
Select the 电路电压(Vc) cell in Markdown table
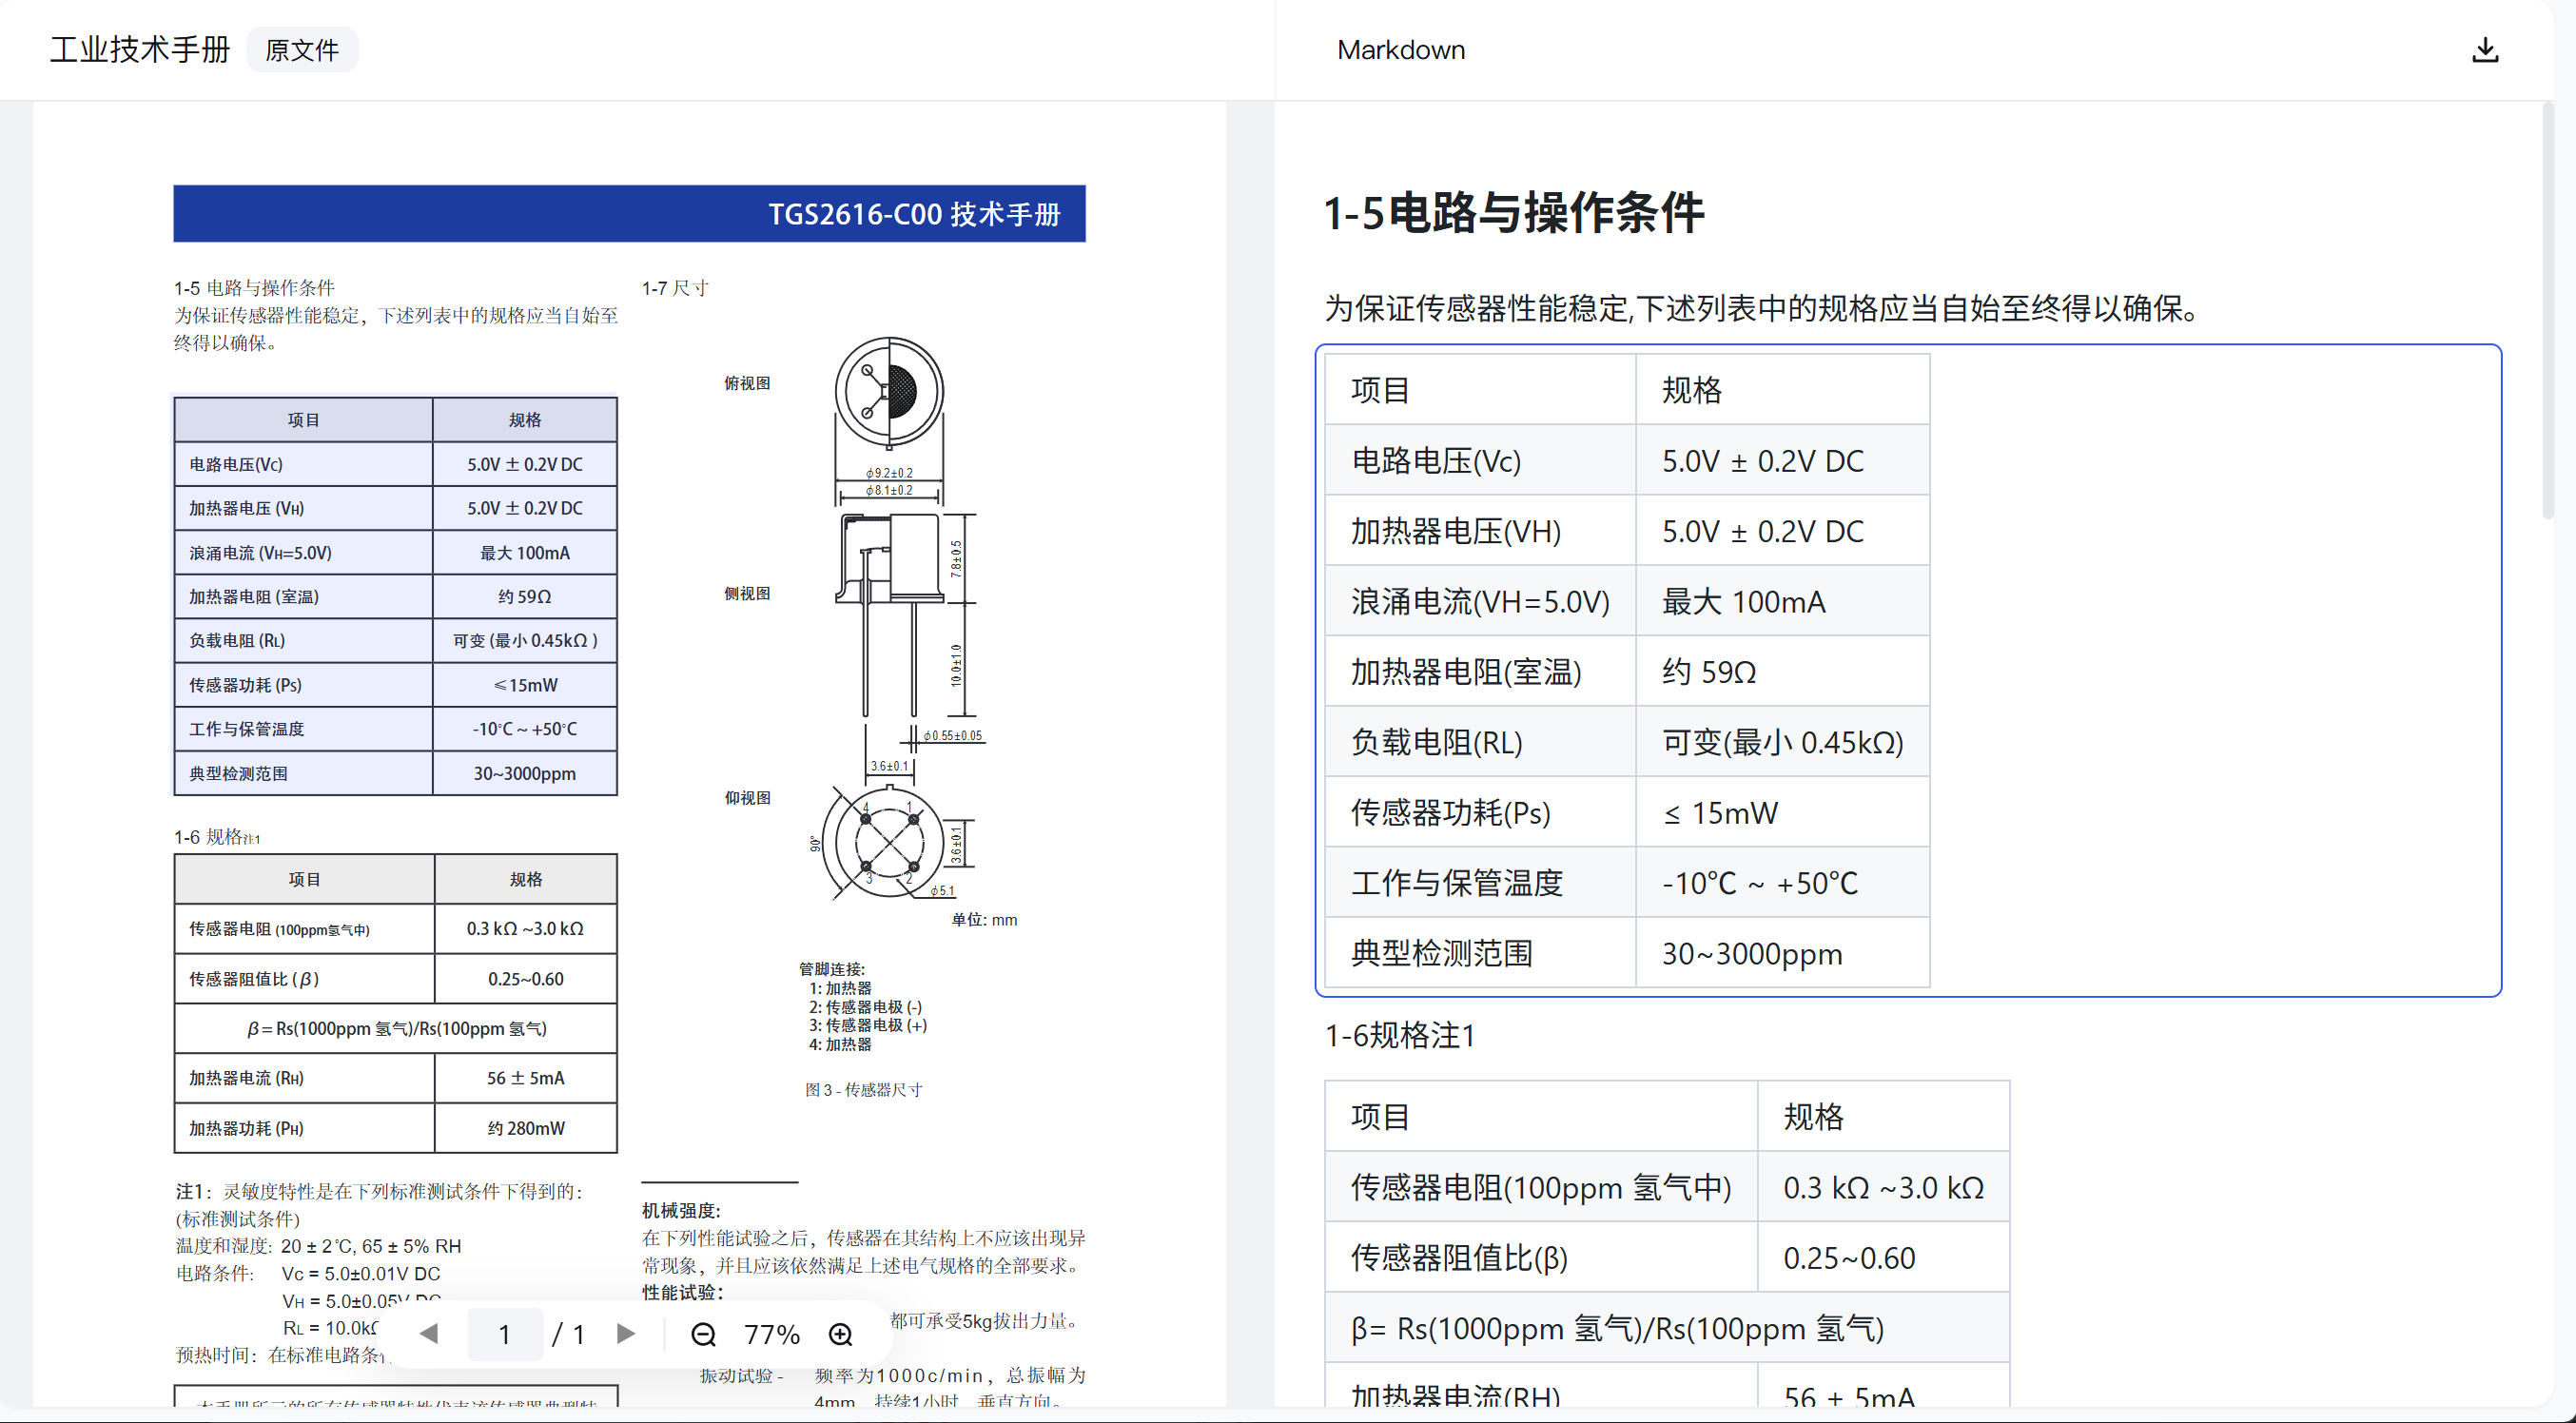1436,461
